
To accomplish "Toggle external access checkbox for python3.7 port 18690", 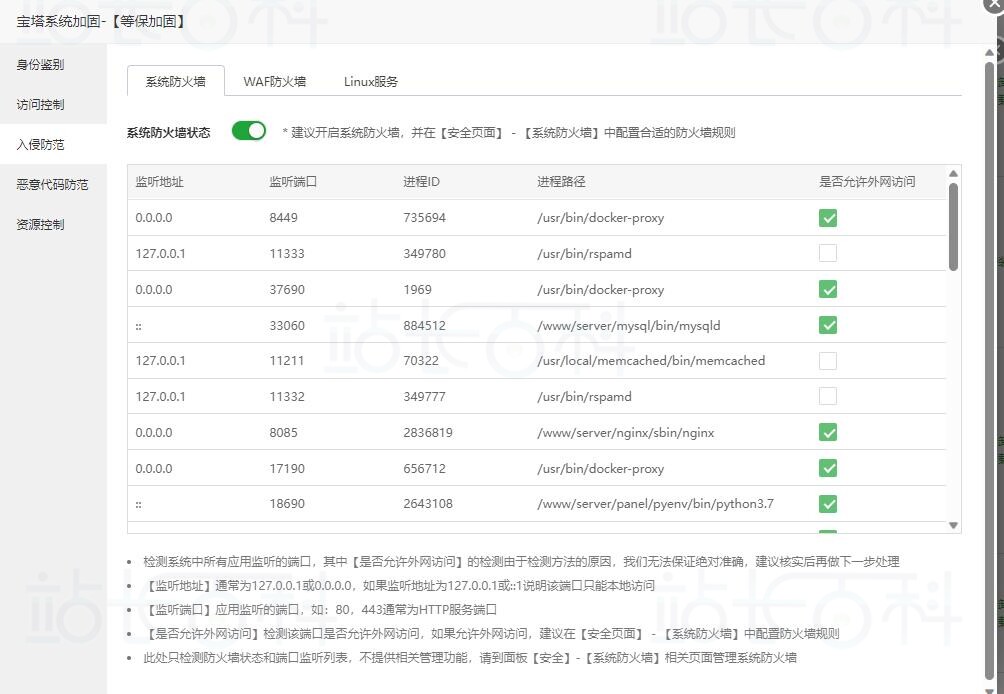I will (828, 504).
